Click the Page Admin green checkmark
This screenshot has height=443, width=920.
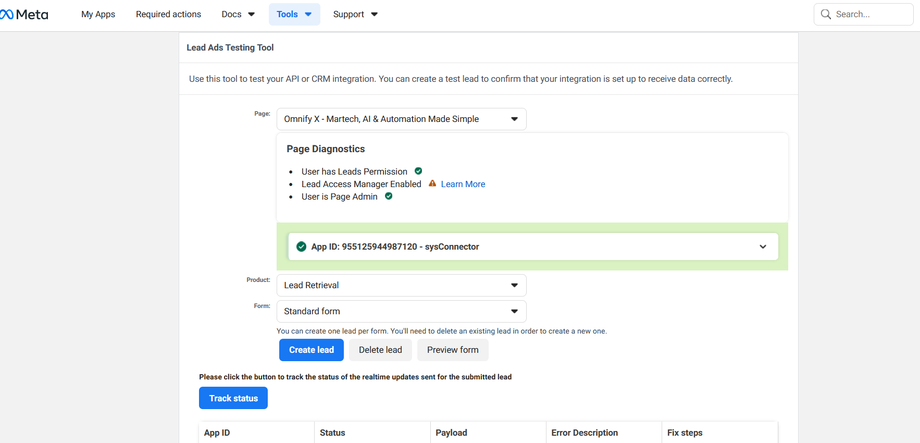[x=389, y=196]
